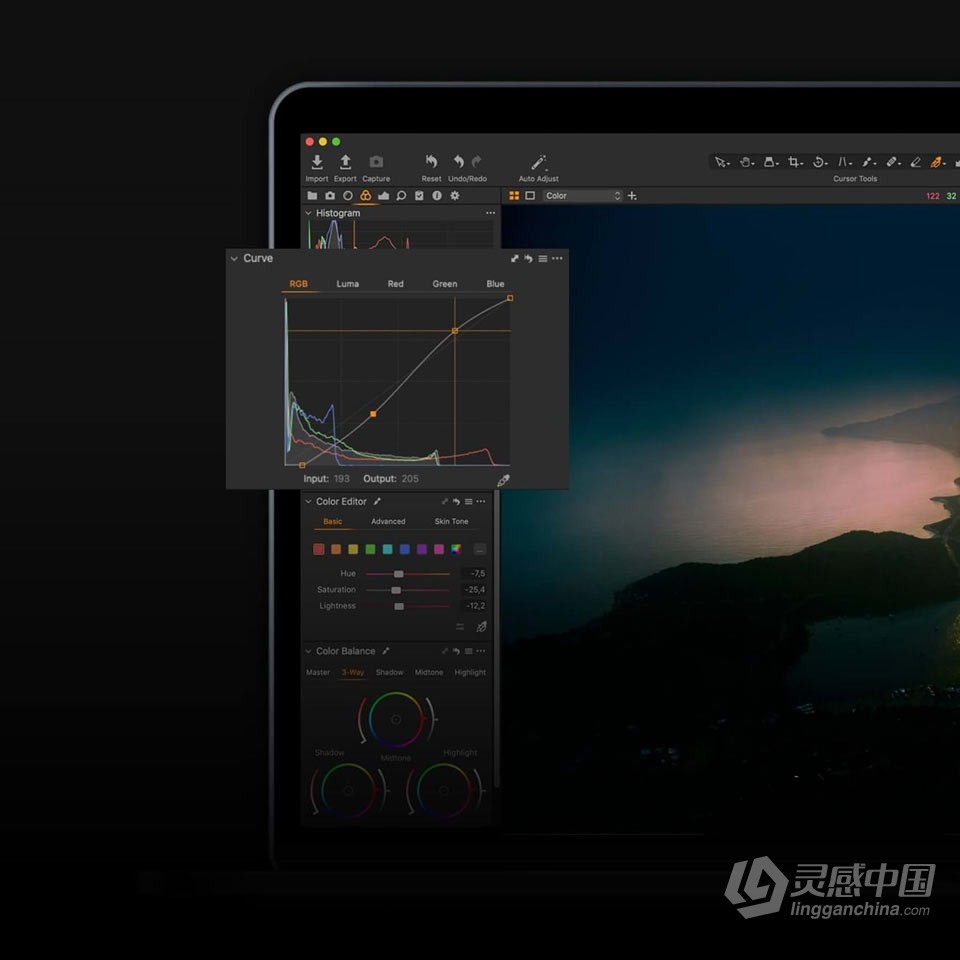Select the pointer Select cursor tool
The height and width of the screenshot is (960, 960).
click(721, 162)
